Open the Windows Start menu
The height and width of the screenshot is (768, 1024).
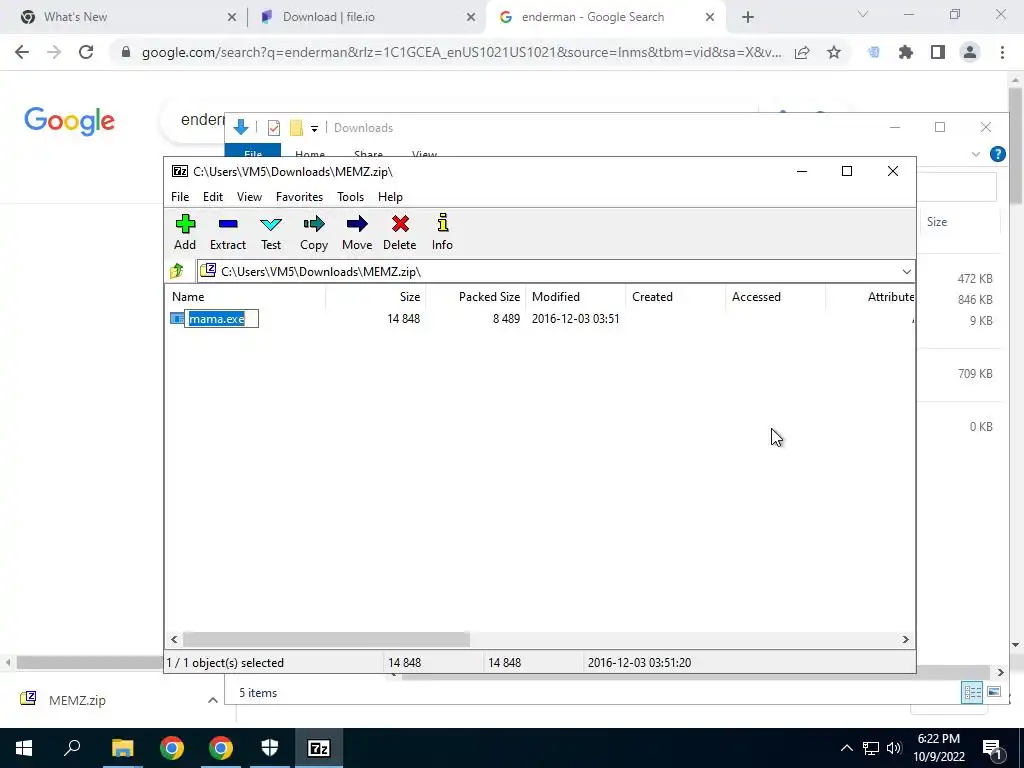[x=24, y=748]
